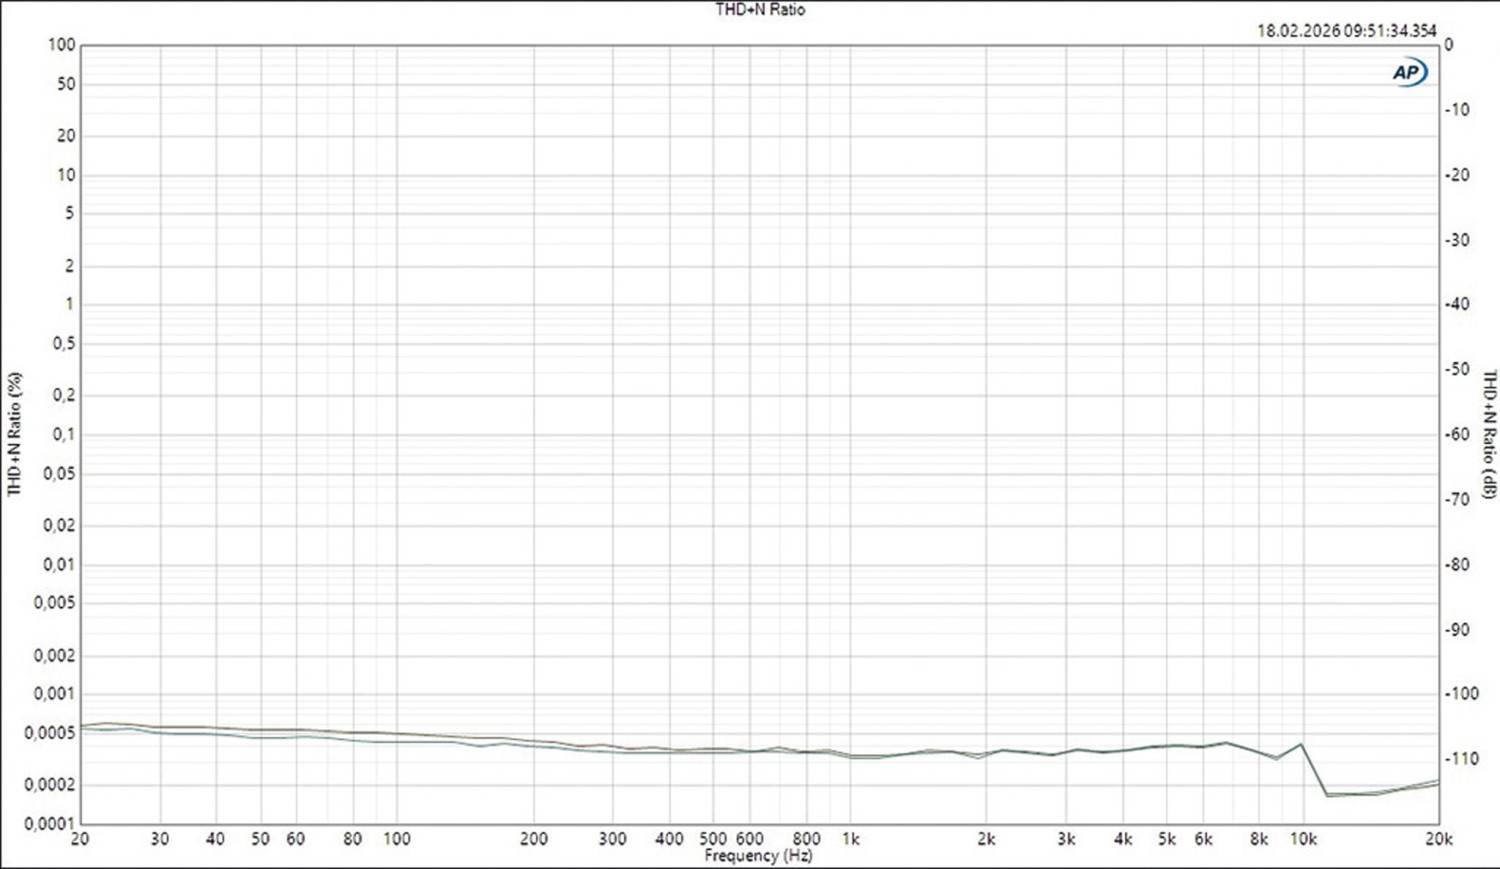Click the 100 percent top axis label
This screenshot has height=869, width=1500.
[x=62, y=45]
